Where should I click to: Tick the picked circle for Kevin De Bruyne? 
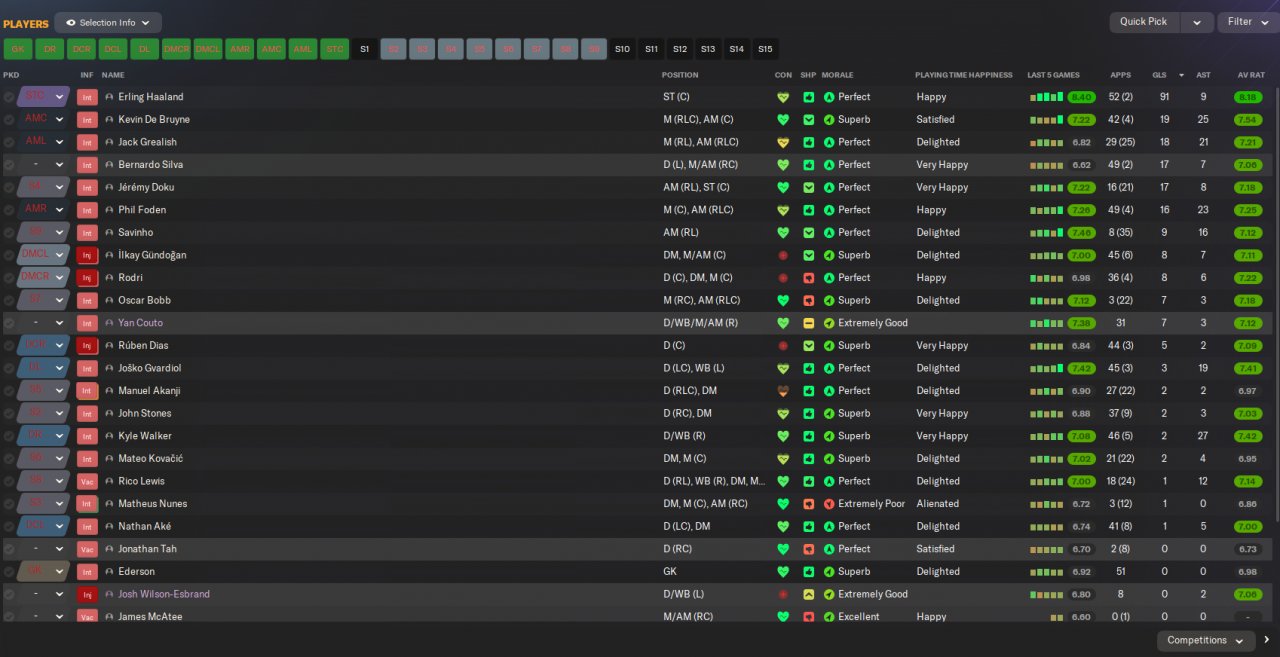[9, 119]
